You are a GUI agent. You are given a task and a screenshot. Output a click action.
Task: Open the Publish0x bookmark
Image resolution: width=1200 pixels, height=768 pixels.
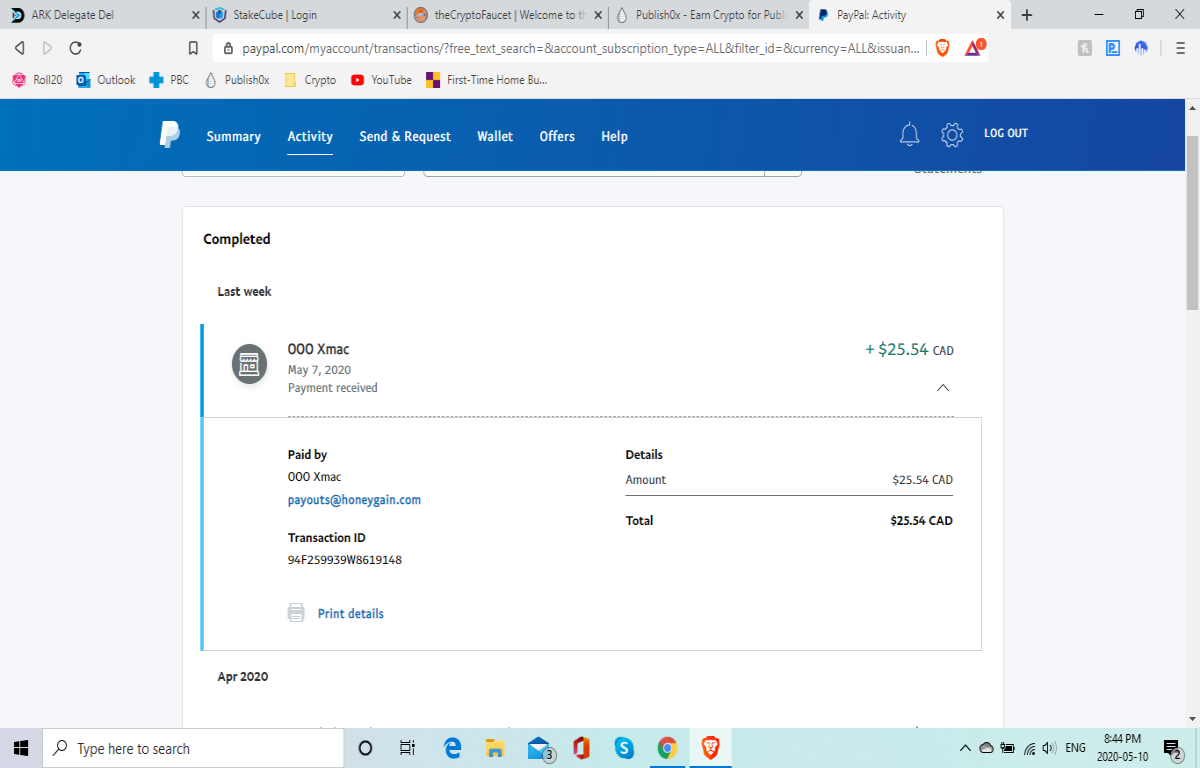[x=237, y=80]
